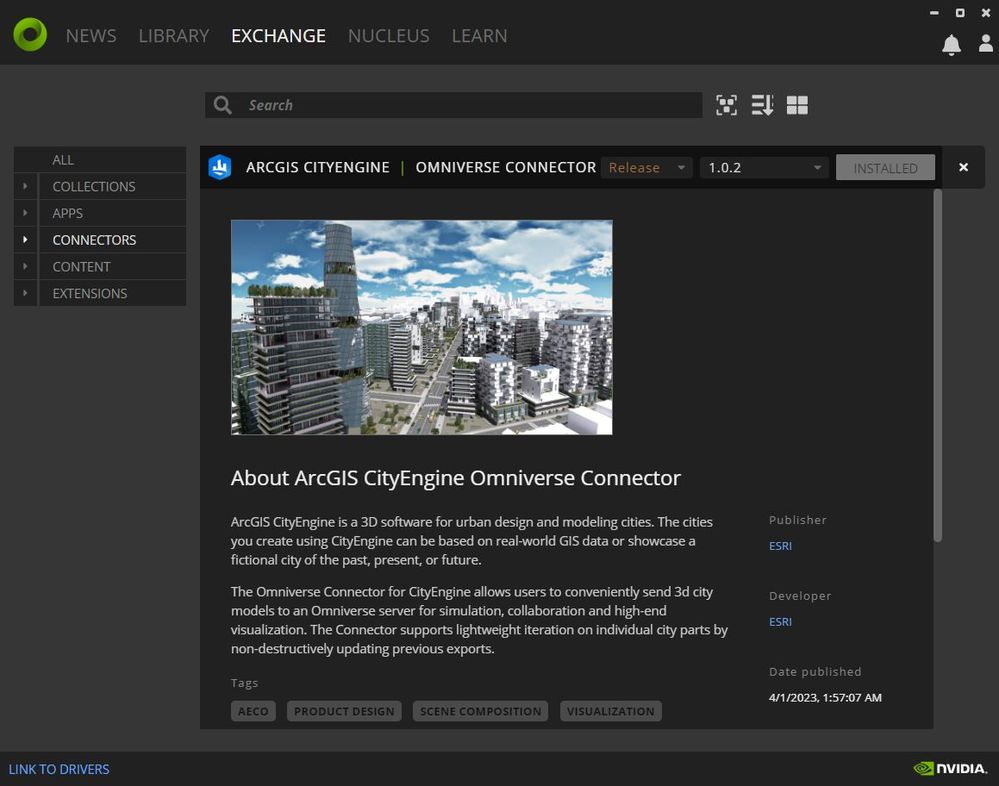
Task: Click the date published value 4/1/2023
Action: (x=825, y=697)
